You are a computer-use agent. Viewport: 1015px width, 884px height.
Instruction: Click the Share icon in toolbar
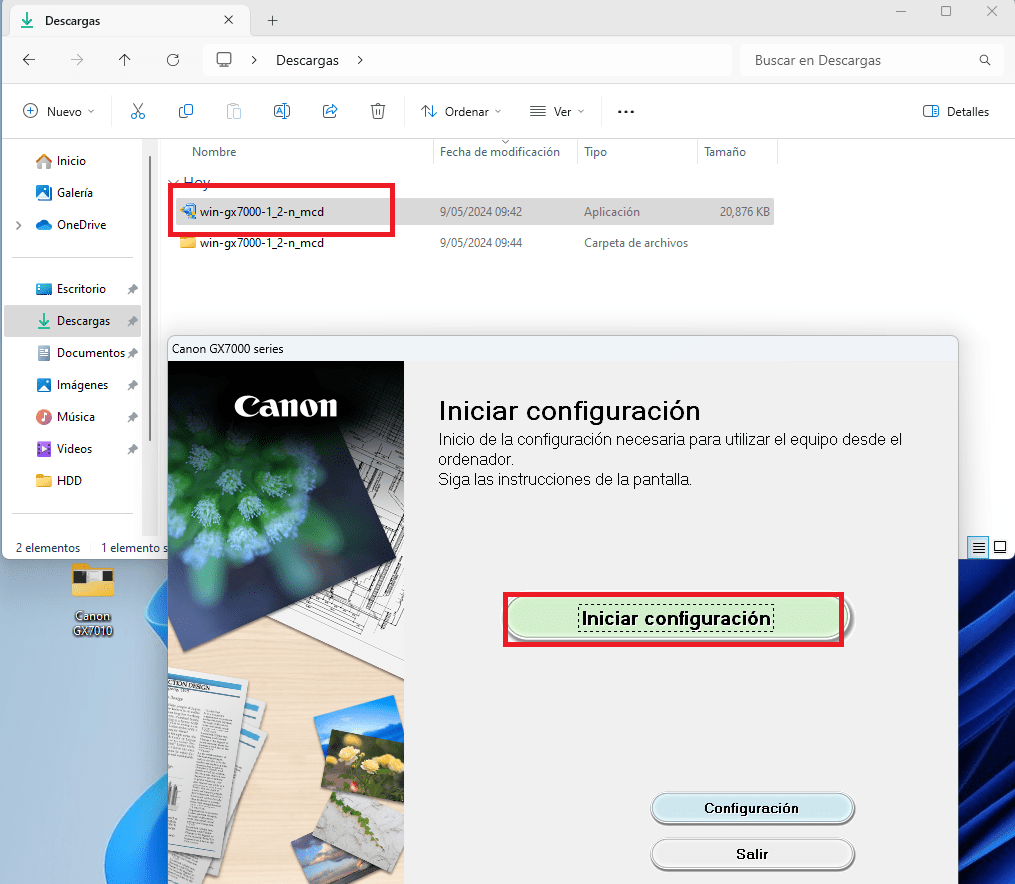coord(330,111)
